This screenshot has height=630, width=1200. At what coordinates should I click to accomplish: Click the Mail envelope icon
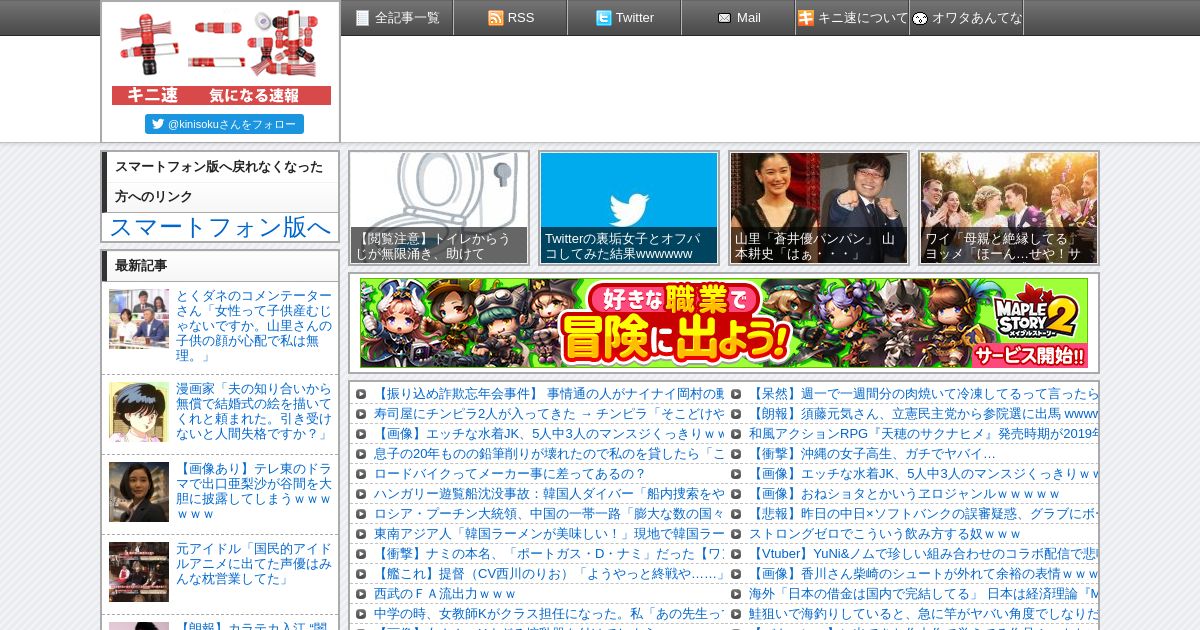(724, 18)
